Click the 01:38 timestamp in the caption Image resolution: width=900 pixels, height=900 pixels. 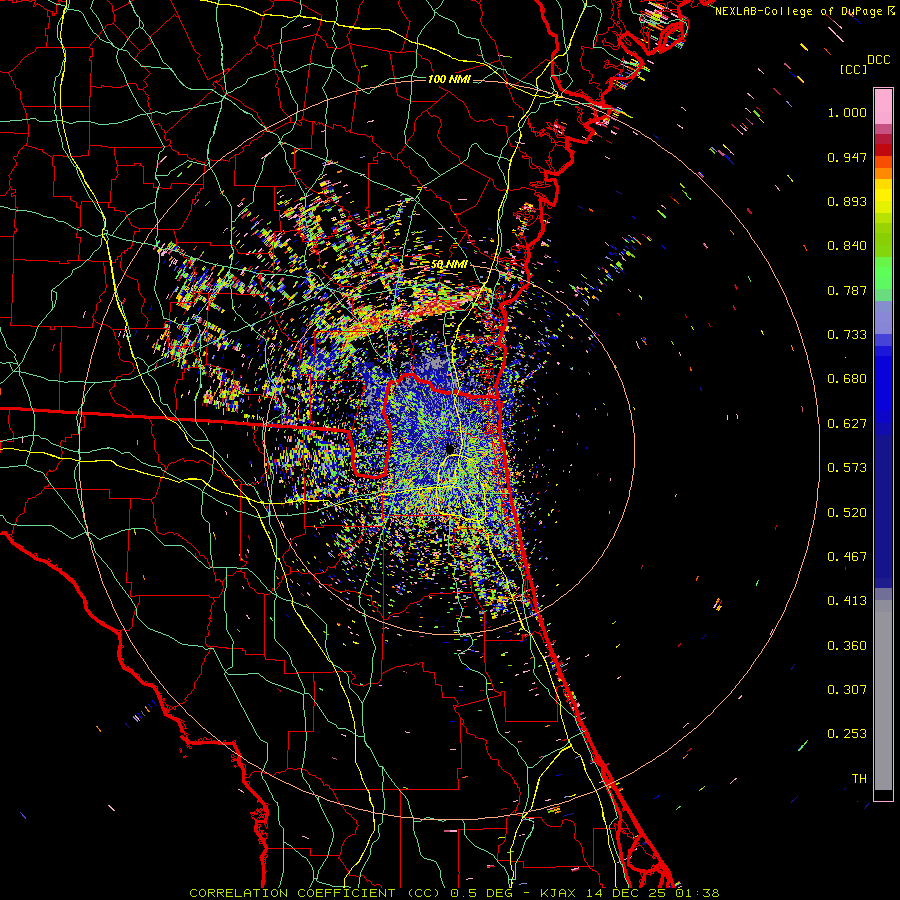[697, 893]
